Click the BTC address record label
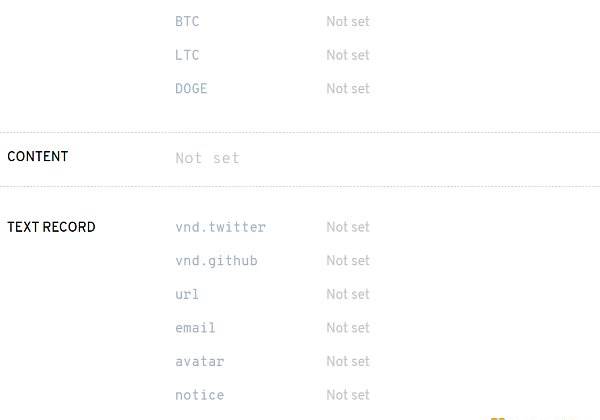The width and height of the screenshot is (600, 420). click(x=187, y=21)
